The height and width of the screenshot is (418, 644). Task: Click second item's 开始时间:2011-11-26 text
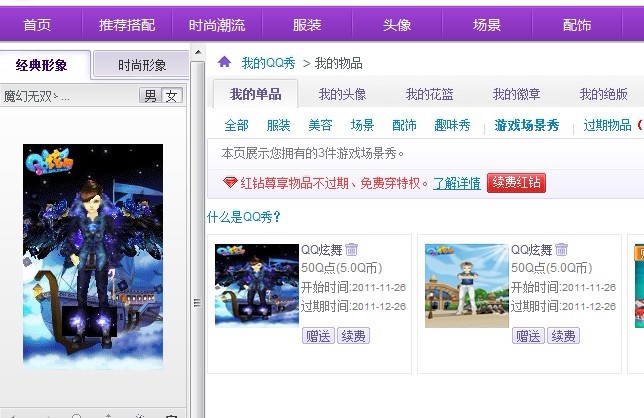pyautogui.click(x=563, y=287)
